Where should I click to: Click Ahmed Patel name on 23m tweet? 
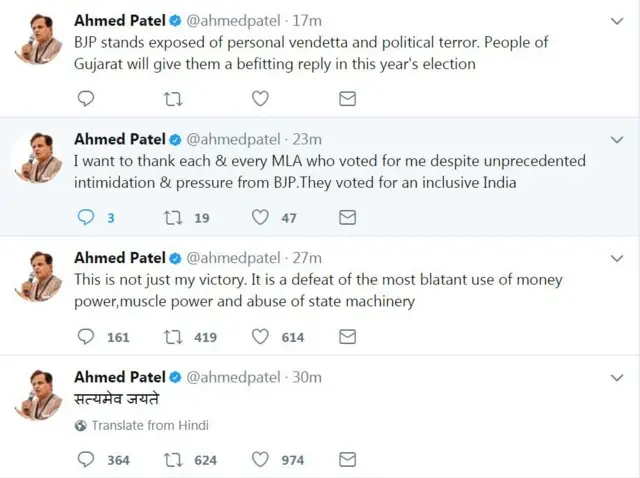pyautogui.click(x=119, y=139)
